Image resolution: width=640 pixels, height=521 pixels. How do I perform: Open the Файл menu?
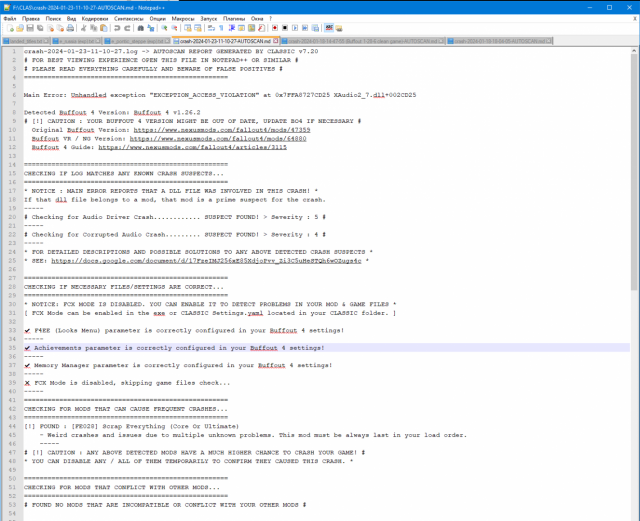tap(10, 19)
